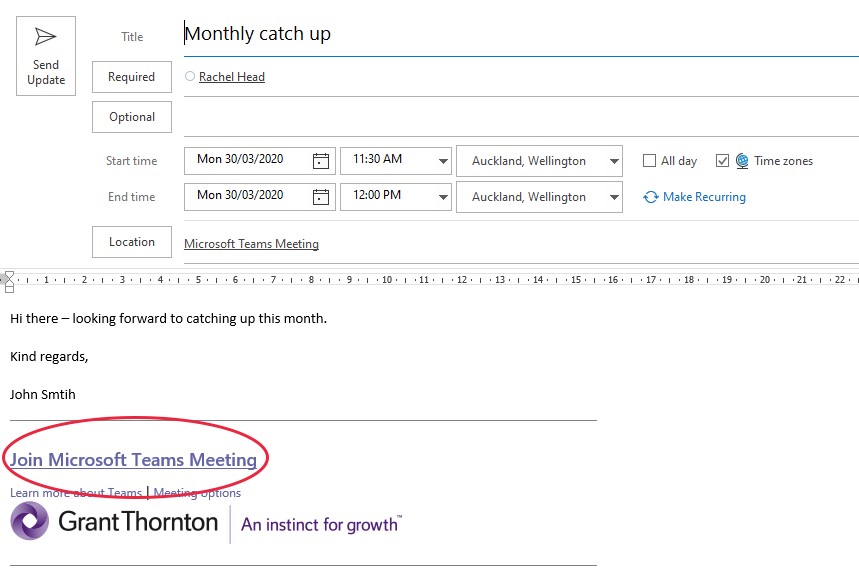The image size is (859, 582).
Task: Select the Rachel Head attendee
Action: (x=232, y=77)
